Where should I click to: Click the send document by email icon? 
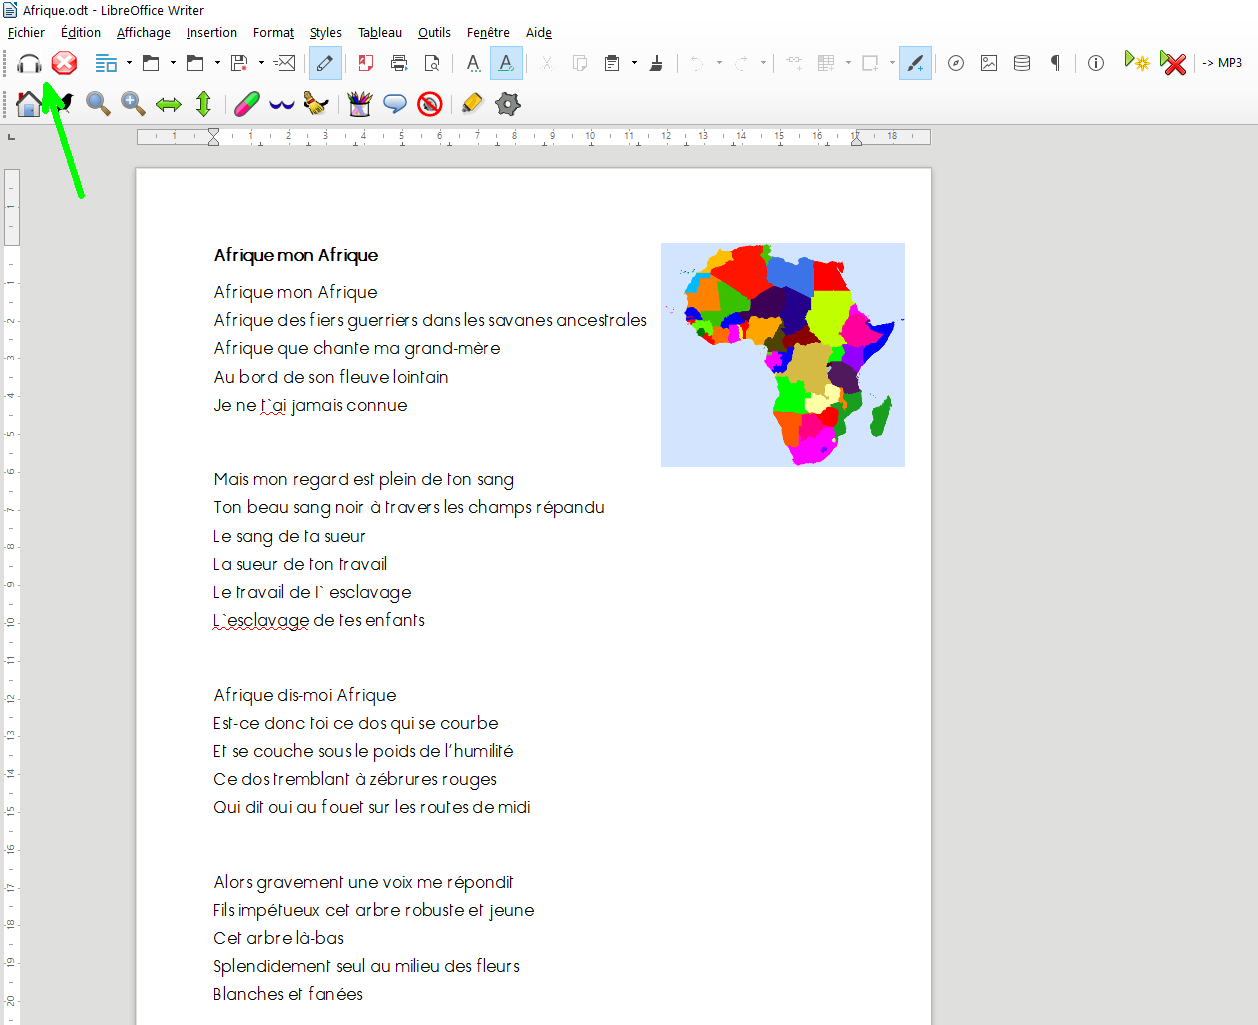click(x=285, y=63)
